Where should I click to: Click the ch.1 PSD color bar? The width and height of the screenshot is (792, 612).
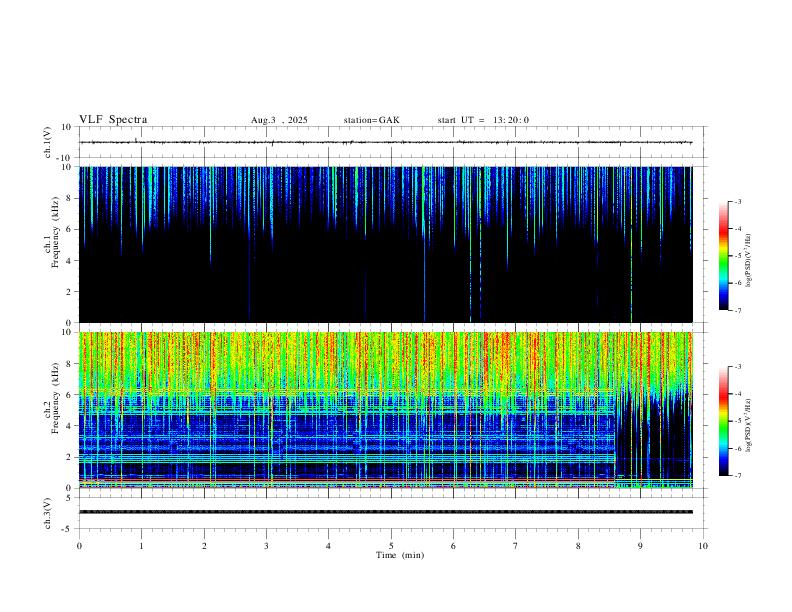(723, 256)
